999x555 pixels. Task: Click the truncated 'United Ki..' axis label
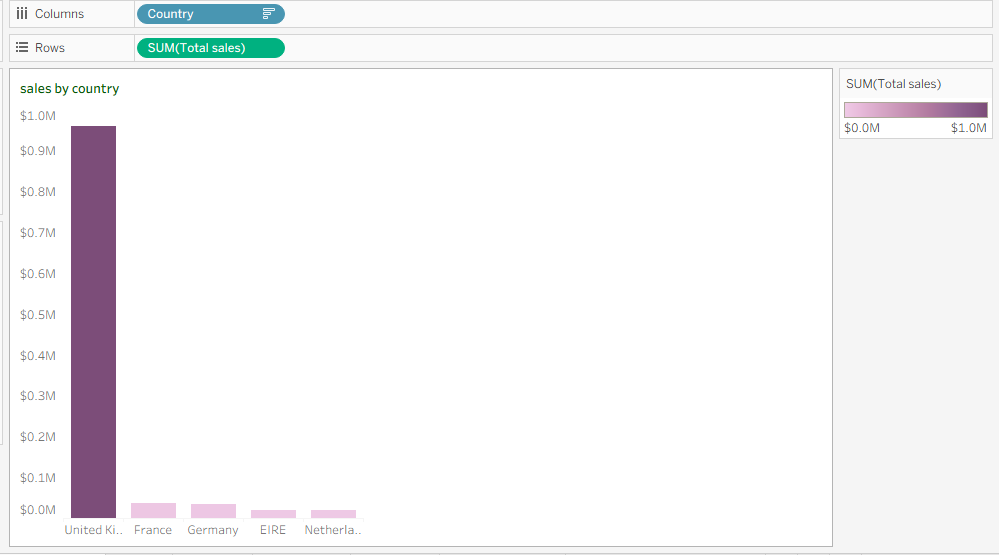[x=93, y=530]
